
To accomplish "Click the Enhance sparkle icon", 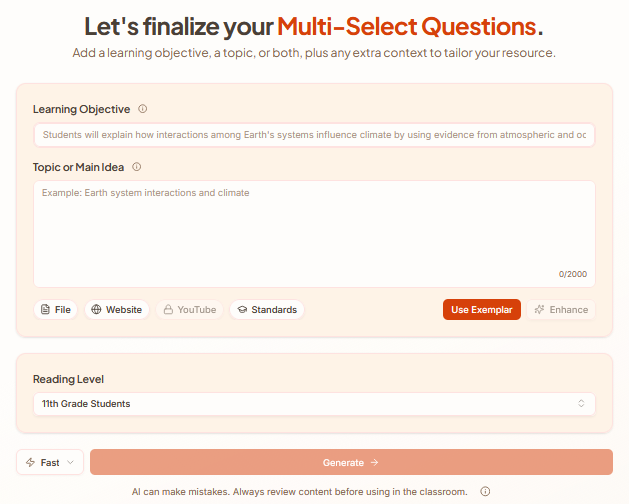I will (539, 310).
